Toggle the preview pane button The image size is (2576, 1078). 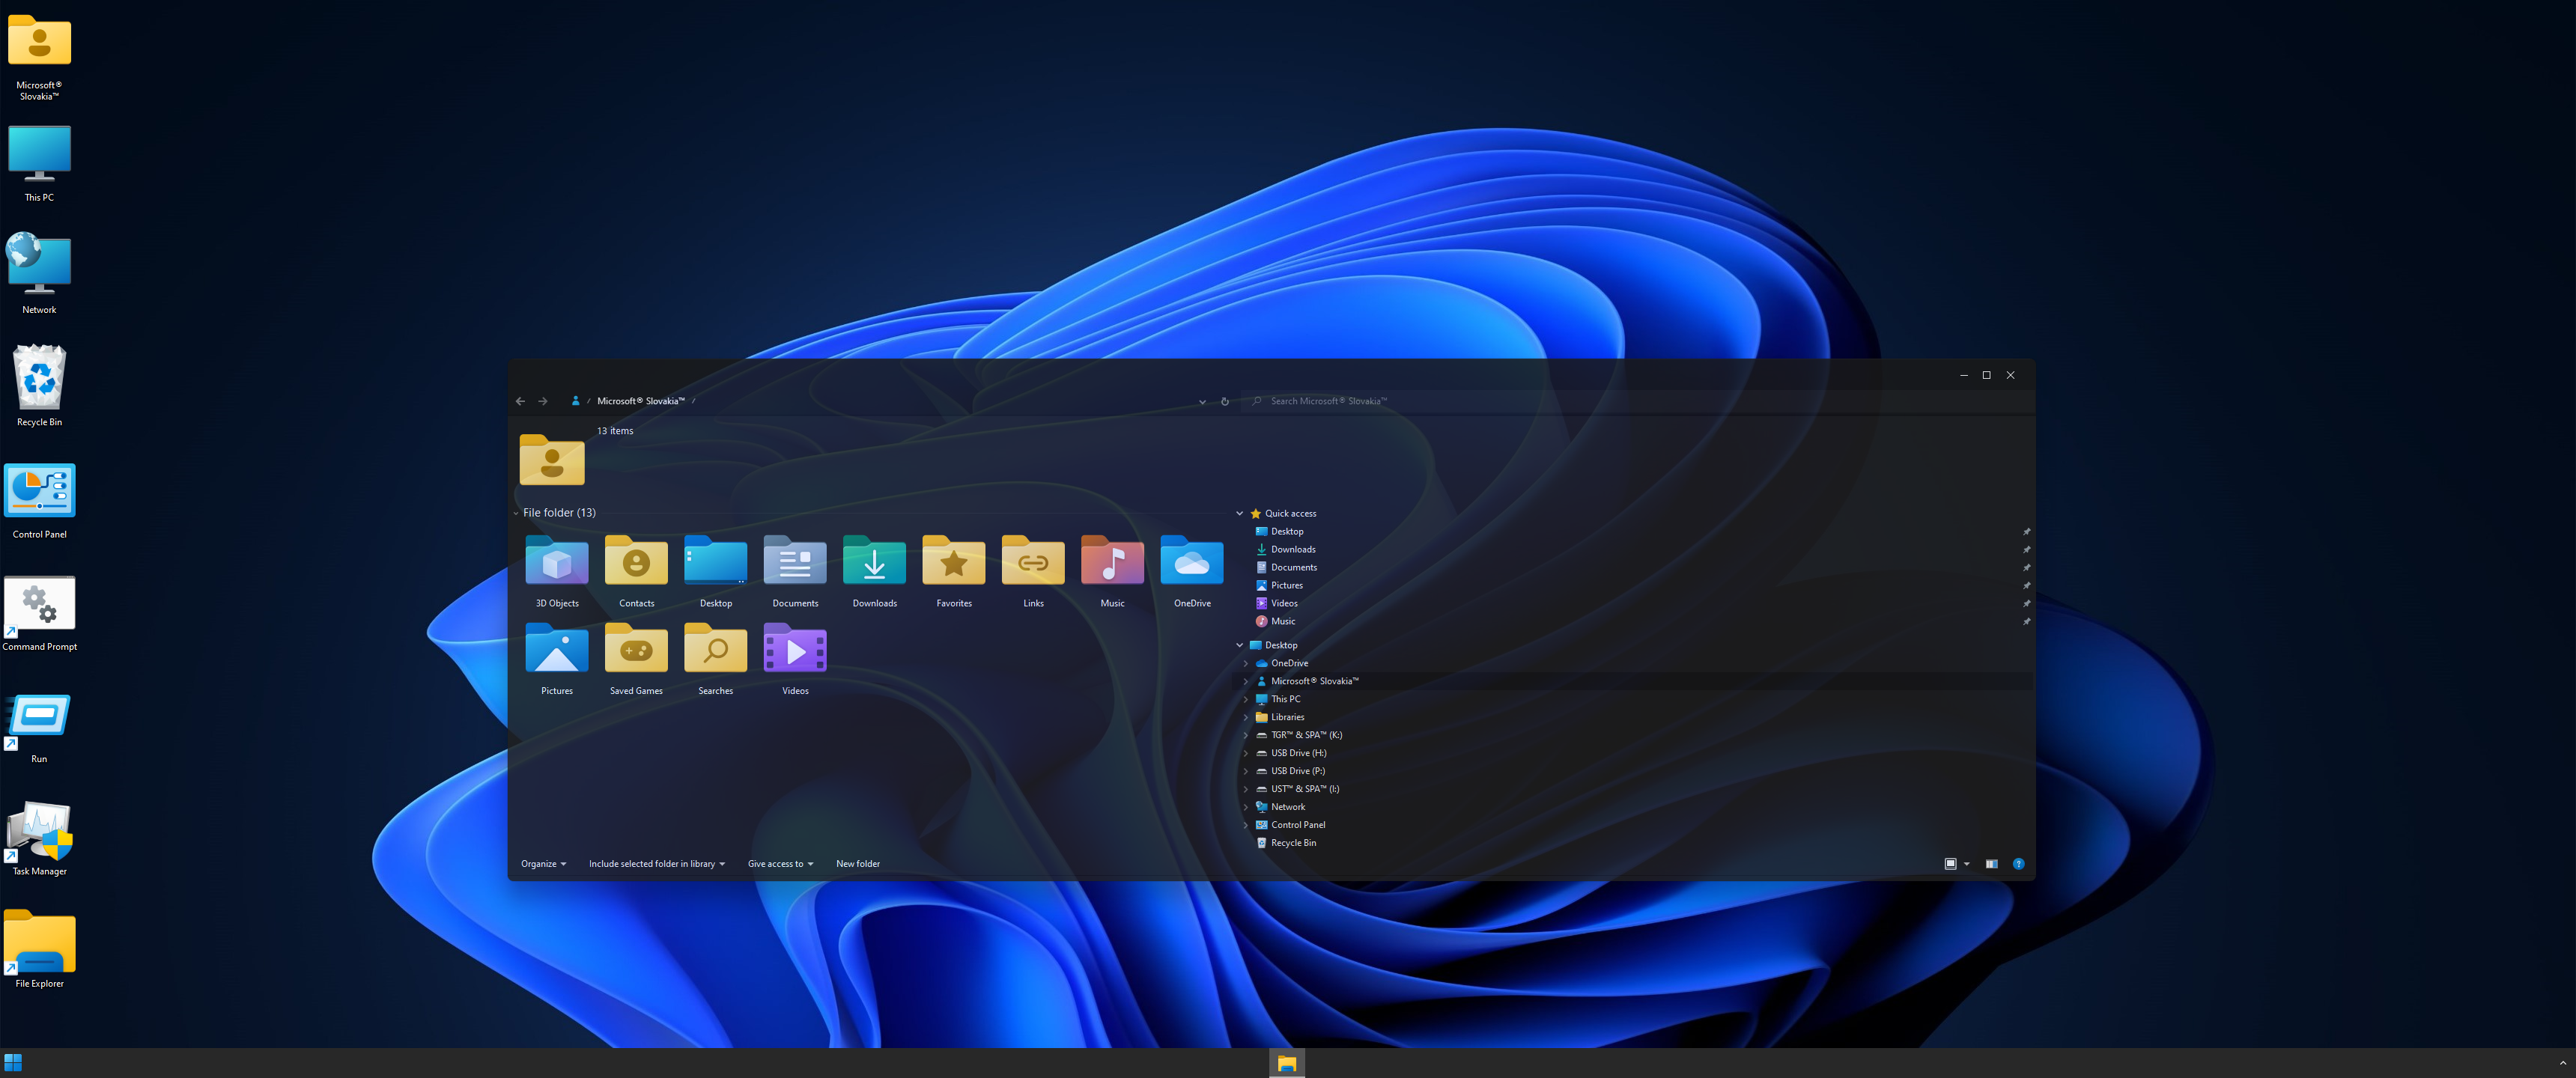click(x=1991, y=864)
